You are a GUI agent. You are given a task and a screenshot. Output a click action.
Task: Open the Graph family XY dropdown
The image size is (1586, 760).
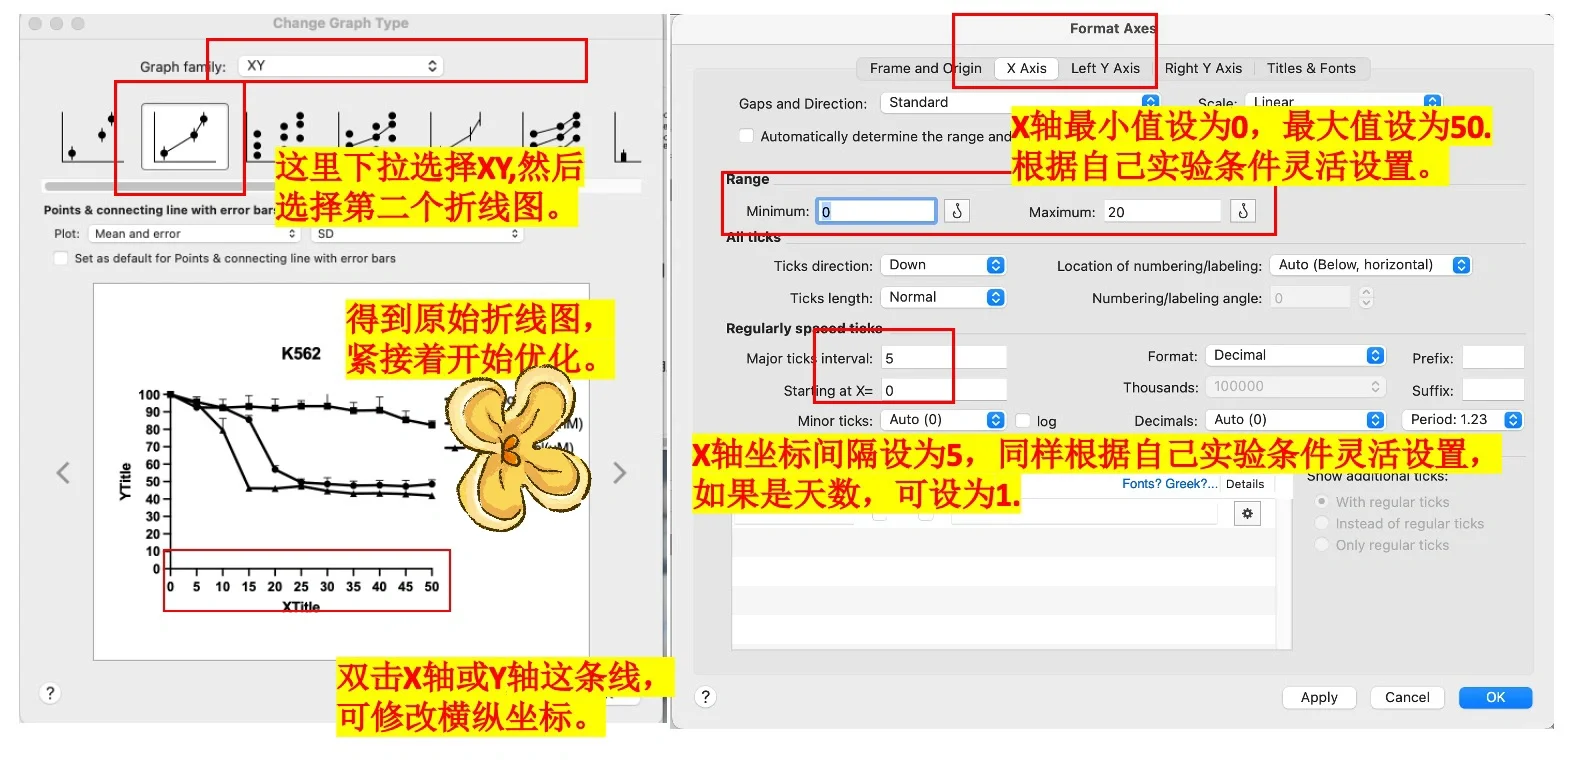tap(341, 66)
